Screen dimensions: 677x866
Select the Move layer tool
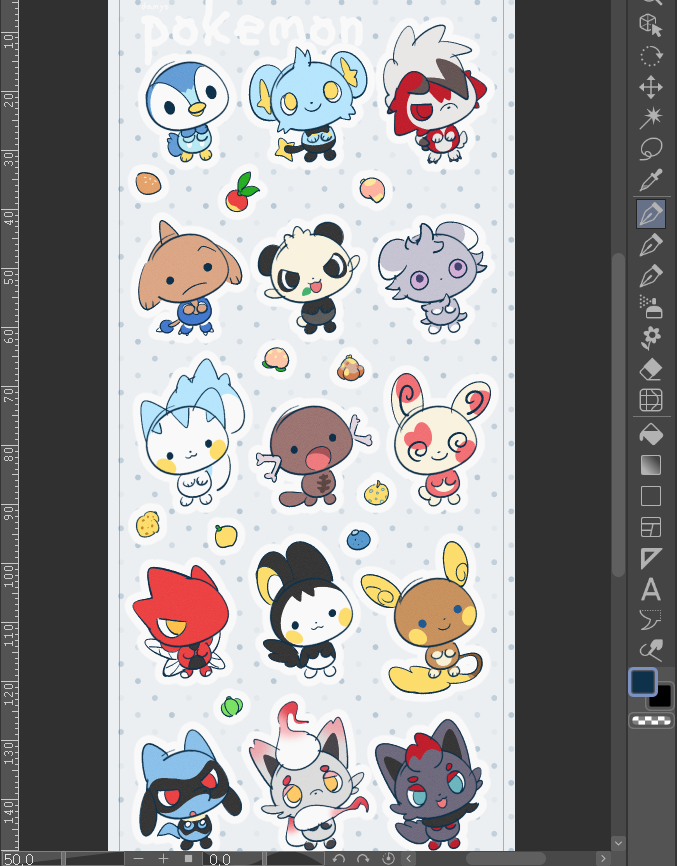coord(651,87)
